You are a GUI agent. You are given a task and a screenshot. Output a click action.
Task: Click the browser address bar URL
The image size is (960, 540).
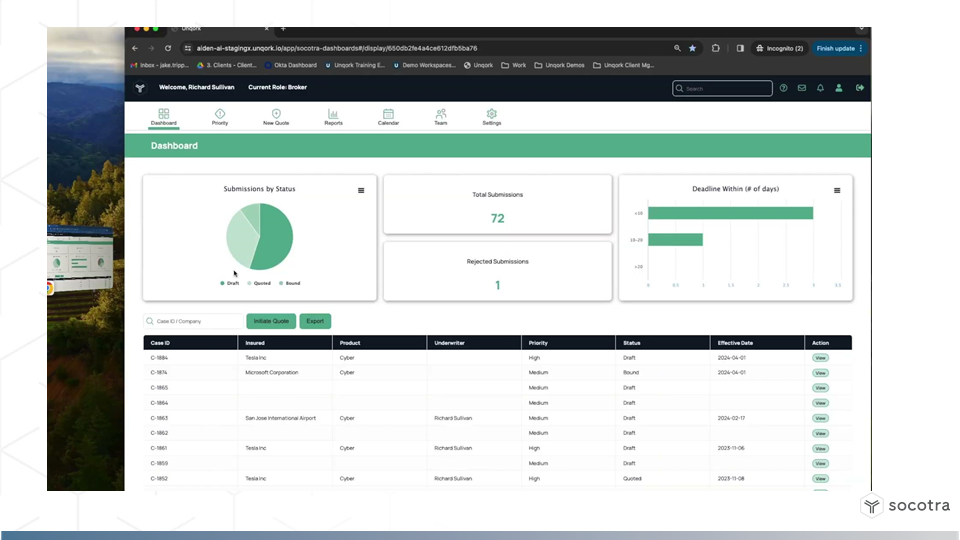click(x=337, y=48)
